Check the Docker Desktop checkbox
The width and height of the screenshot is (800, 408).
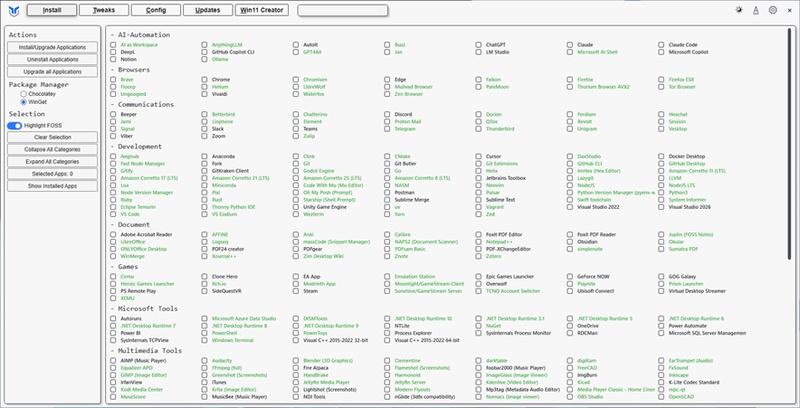click(x=661, y=157)
